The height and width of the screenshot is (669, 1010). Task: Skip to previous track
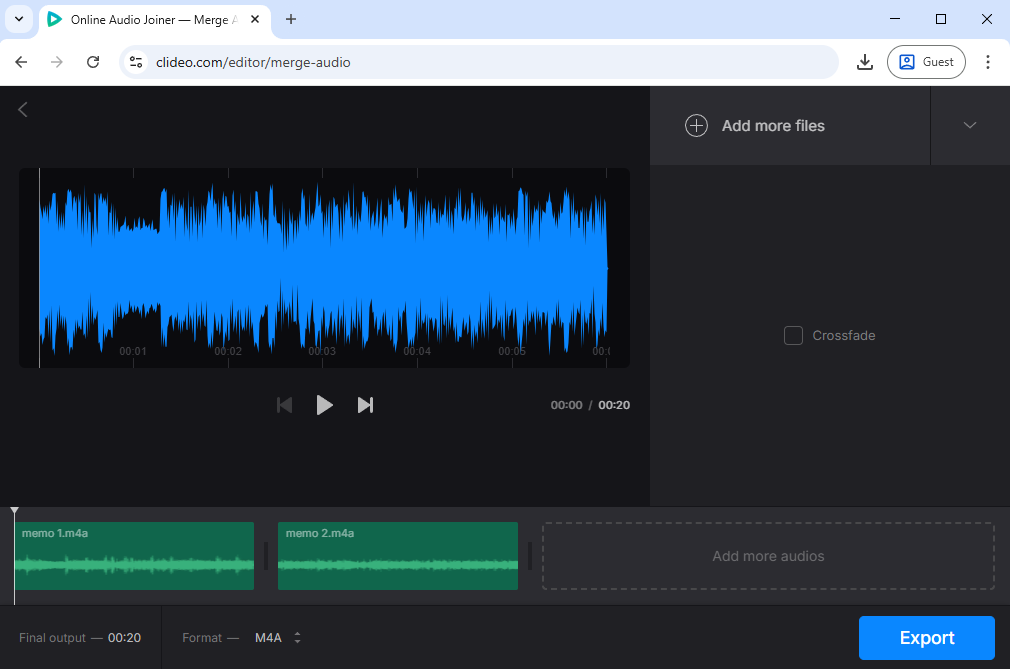[x=285, y=405]
